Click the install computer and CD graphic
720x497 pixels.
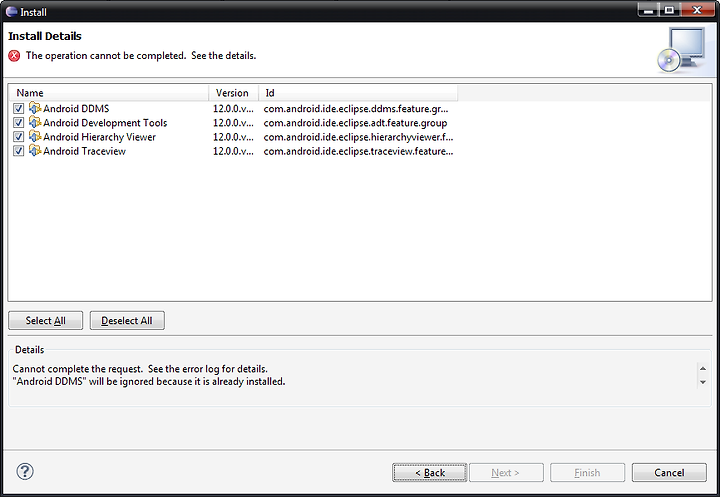tap(681, 50)
